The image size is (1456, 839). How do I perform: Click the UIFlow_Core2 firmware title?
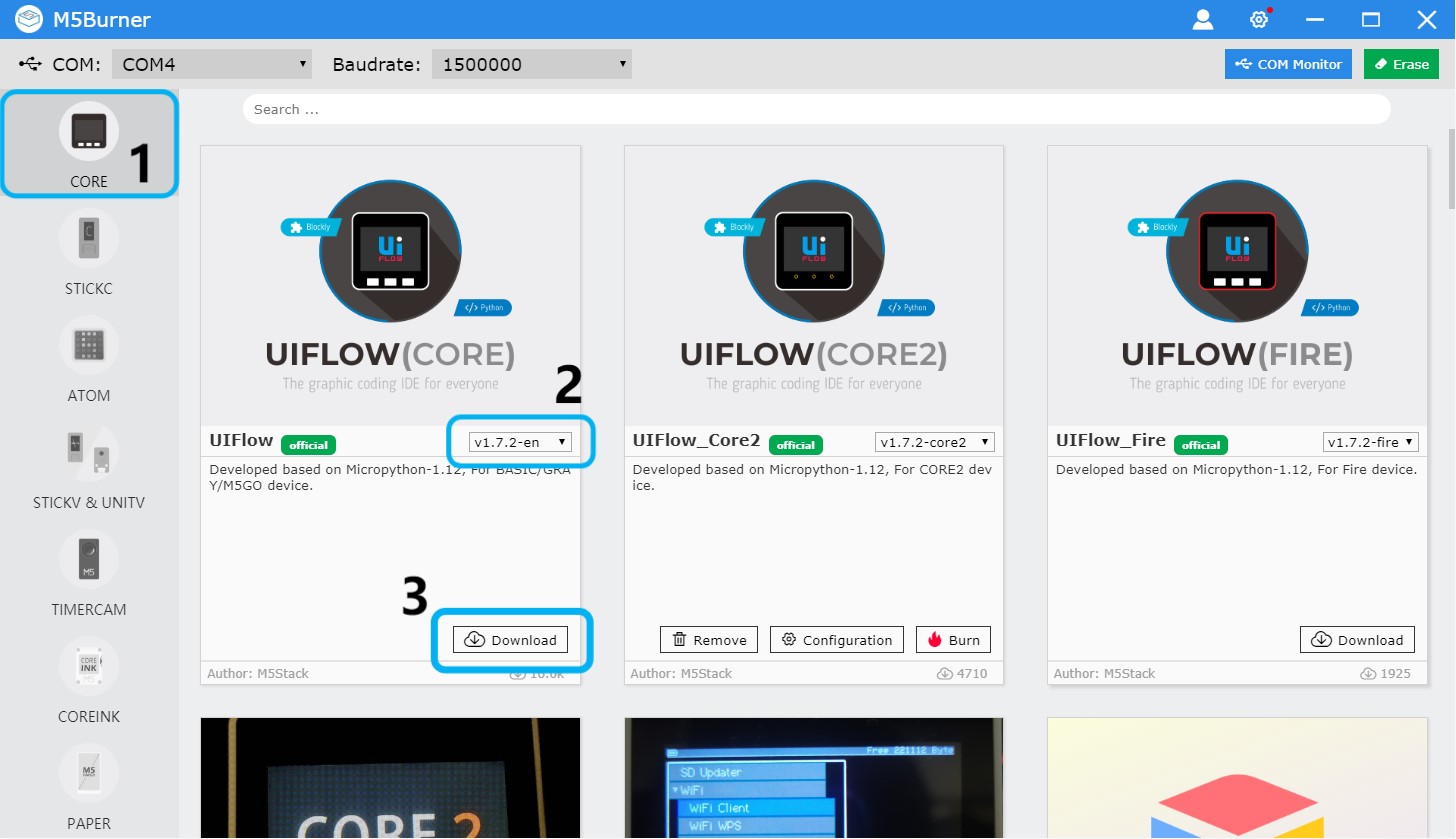tap(697, 441)
